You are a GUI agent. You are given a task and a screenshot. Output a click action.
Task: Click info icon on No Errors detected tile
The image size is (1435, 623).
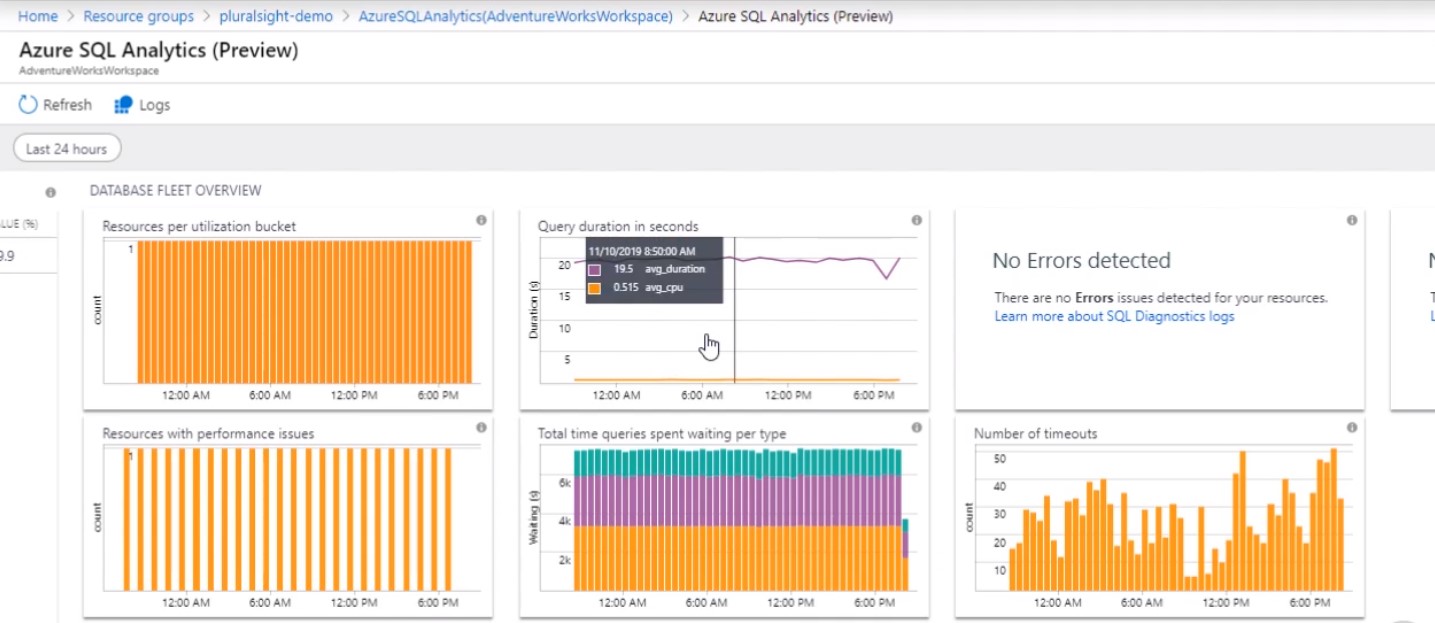click(x=1352, y=220)
